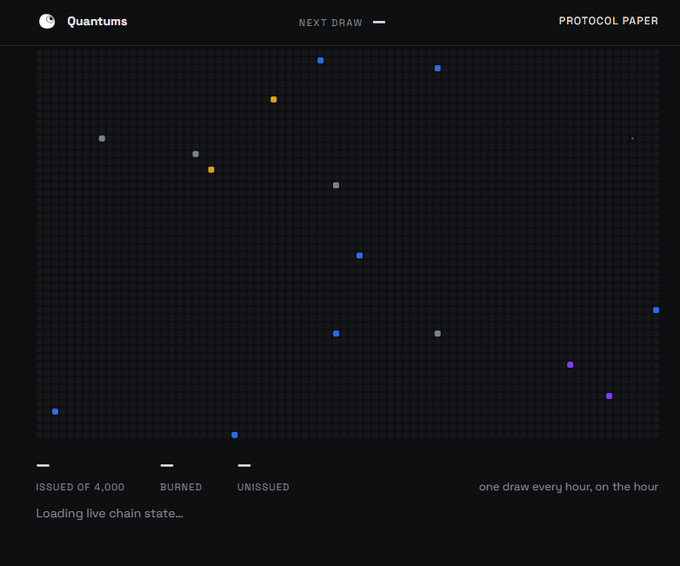Click the 'Loading live chain state...' status text
Image resolution: width=680 pixels, height=566 pixels.
[110, 514]
